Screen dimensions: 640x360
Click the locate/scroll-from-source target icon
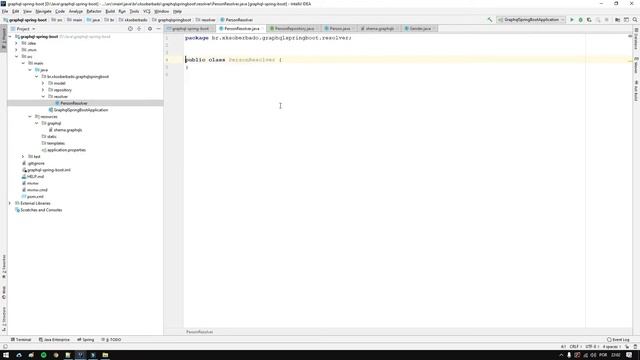click(130, 29)
